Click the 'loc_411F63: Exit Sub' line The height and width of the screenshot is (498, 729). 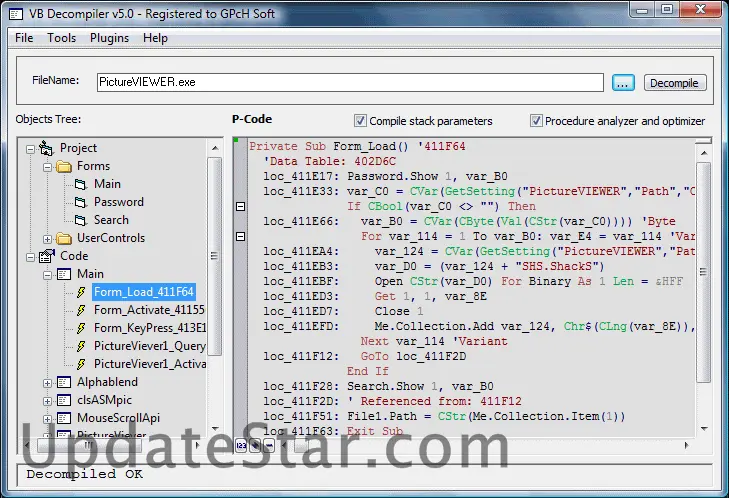pyautogui.click(x=333, y=431)
